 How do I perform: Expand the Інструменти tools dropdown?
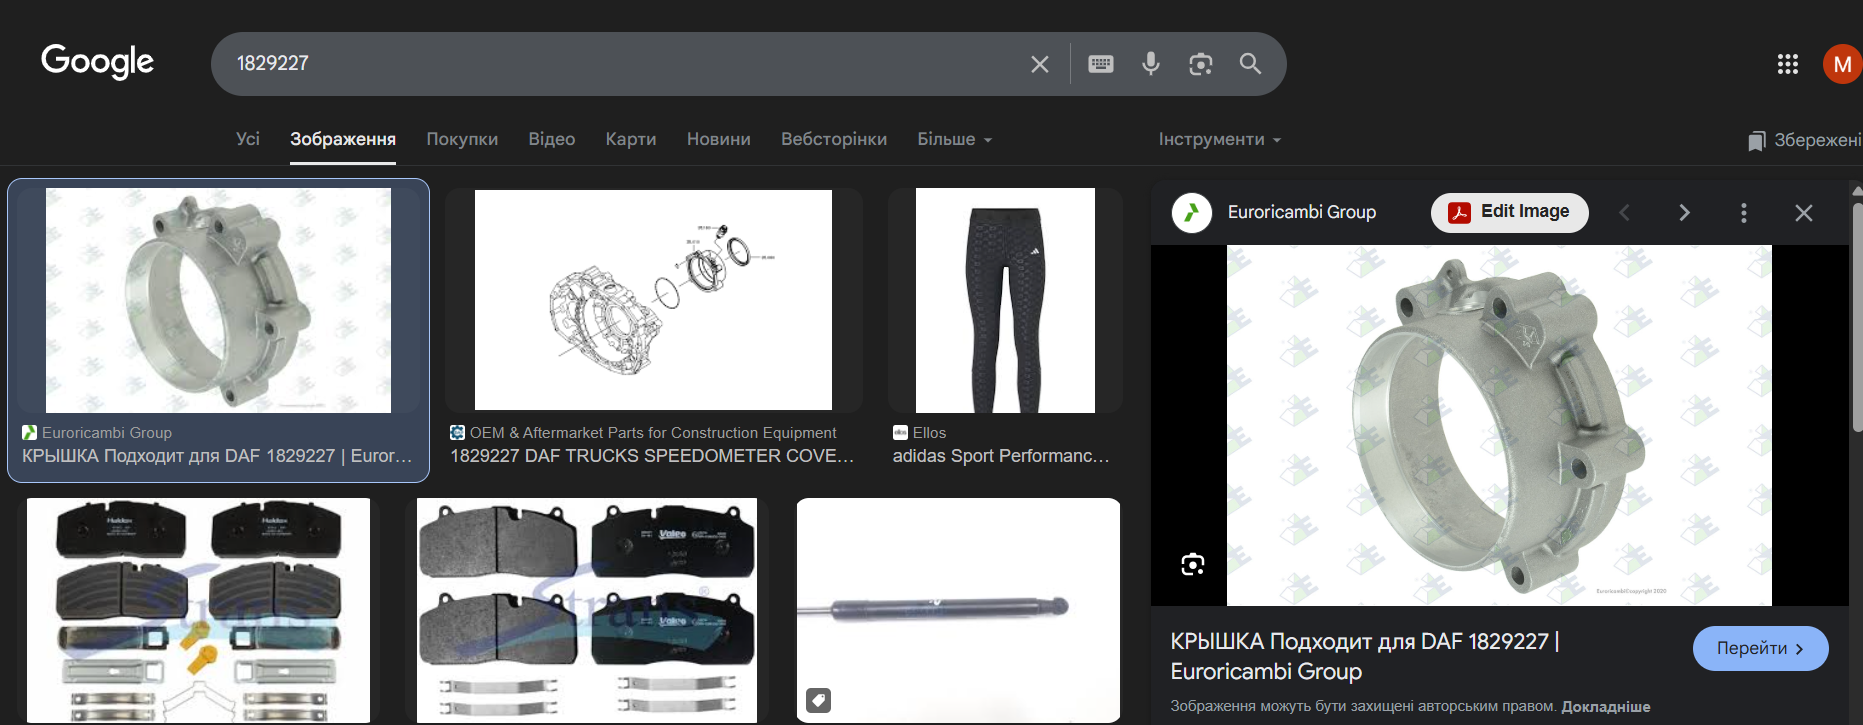[1219, 140]
